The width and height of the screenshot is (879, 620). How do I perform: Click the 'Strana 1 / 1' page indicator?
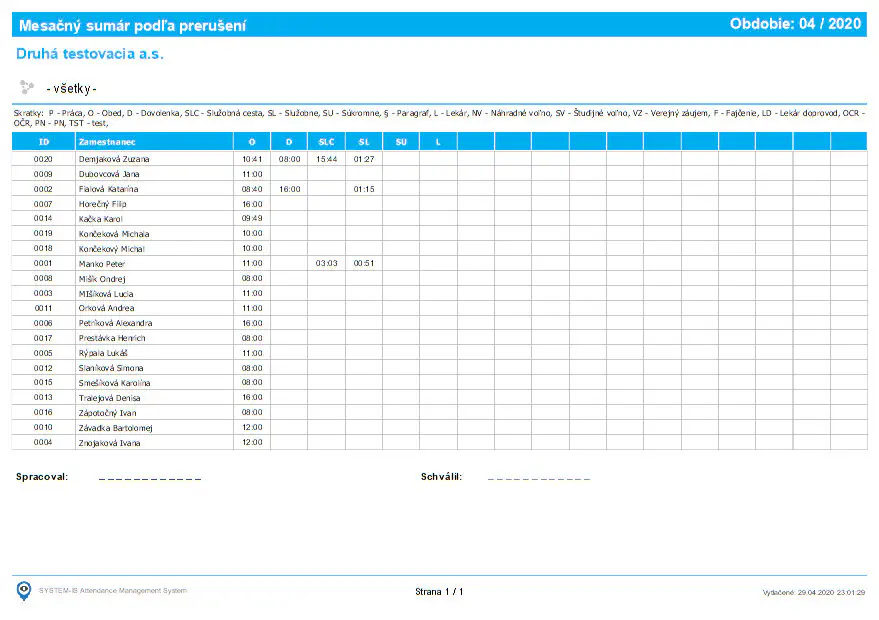439,591
